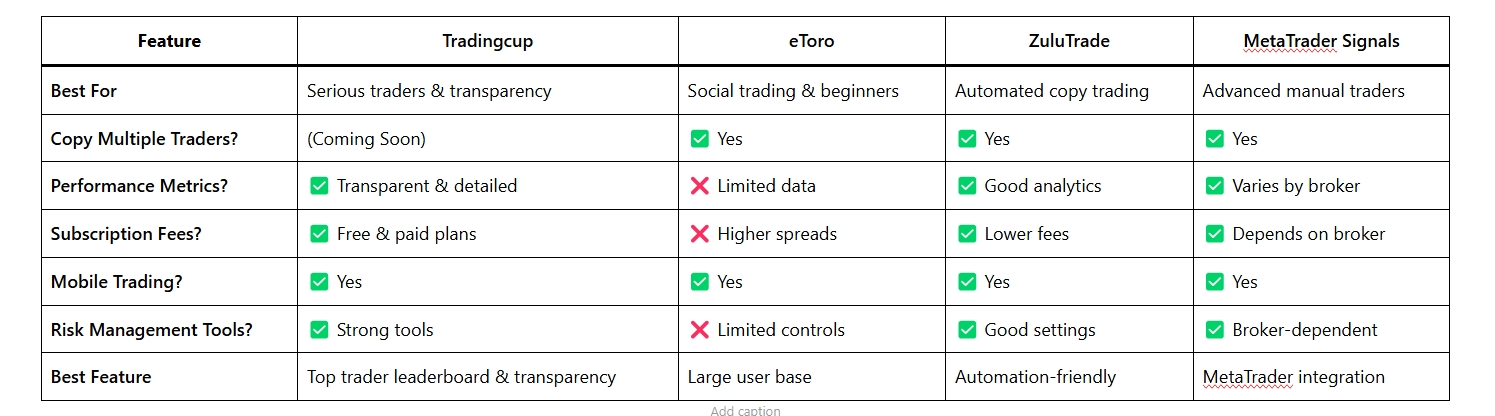Click green check next to Broker-dependent
This screenshot has height=416, width=1495.
point(1215,330)
